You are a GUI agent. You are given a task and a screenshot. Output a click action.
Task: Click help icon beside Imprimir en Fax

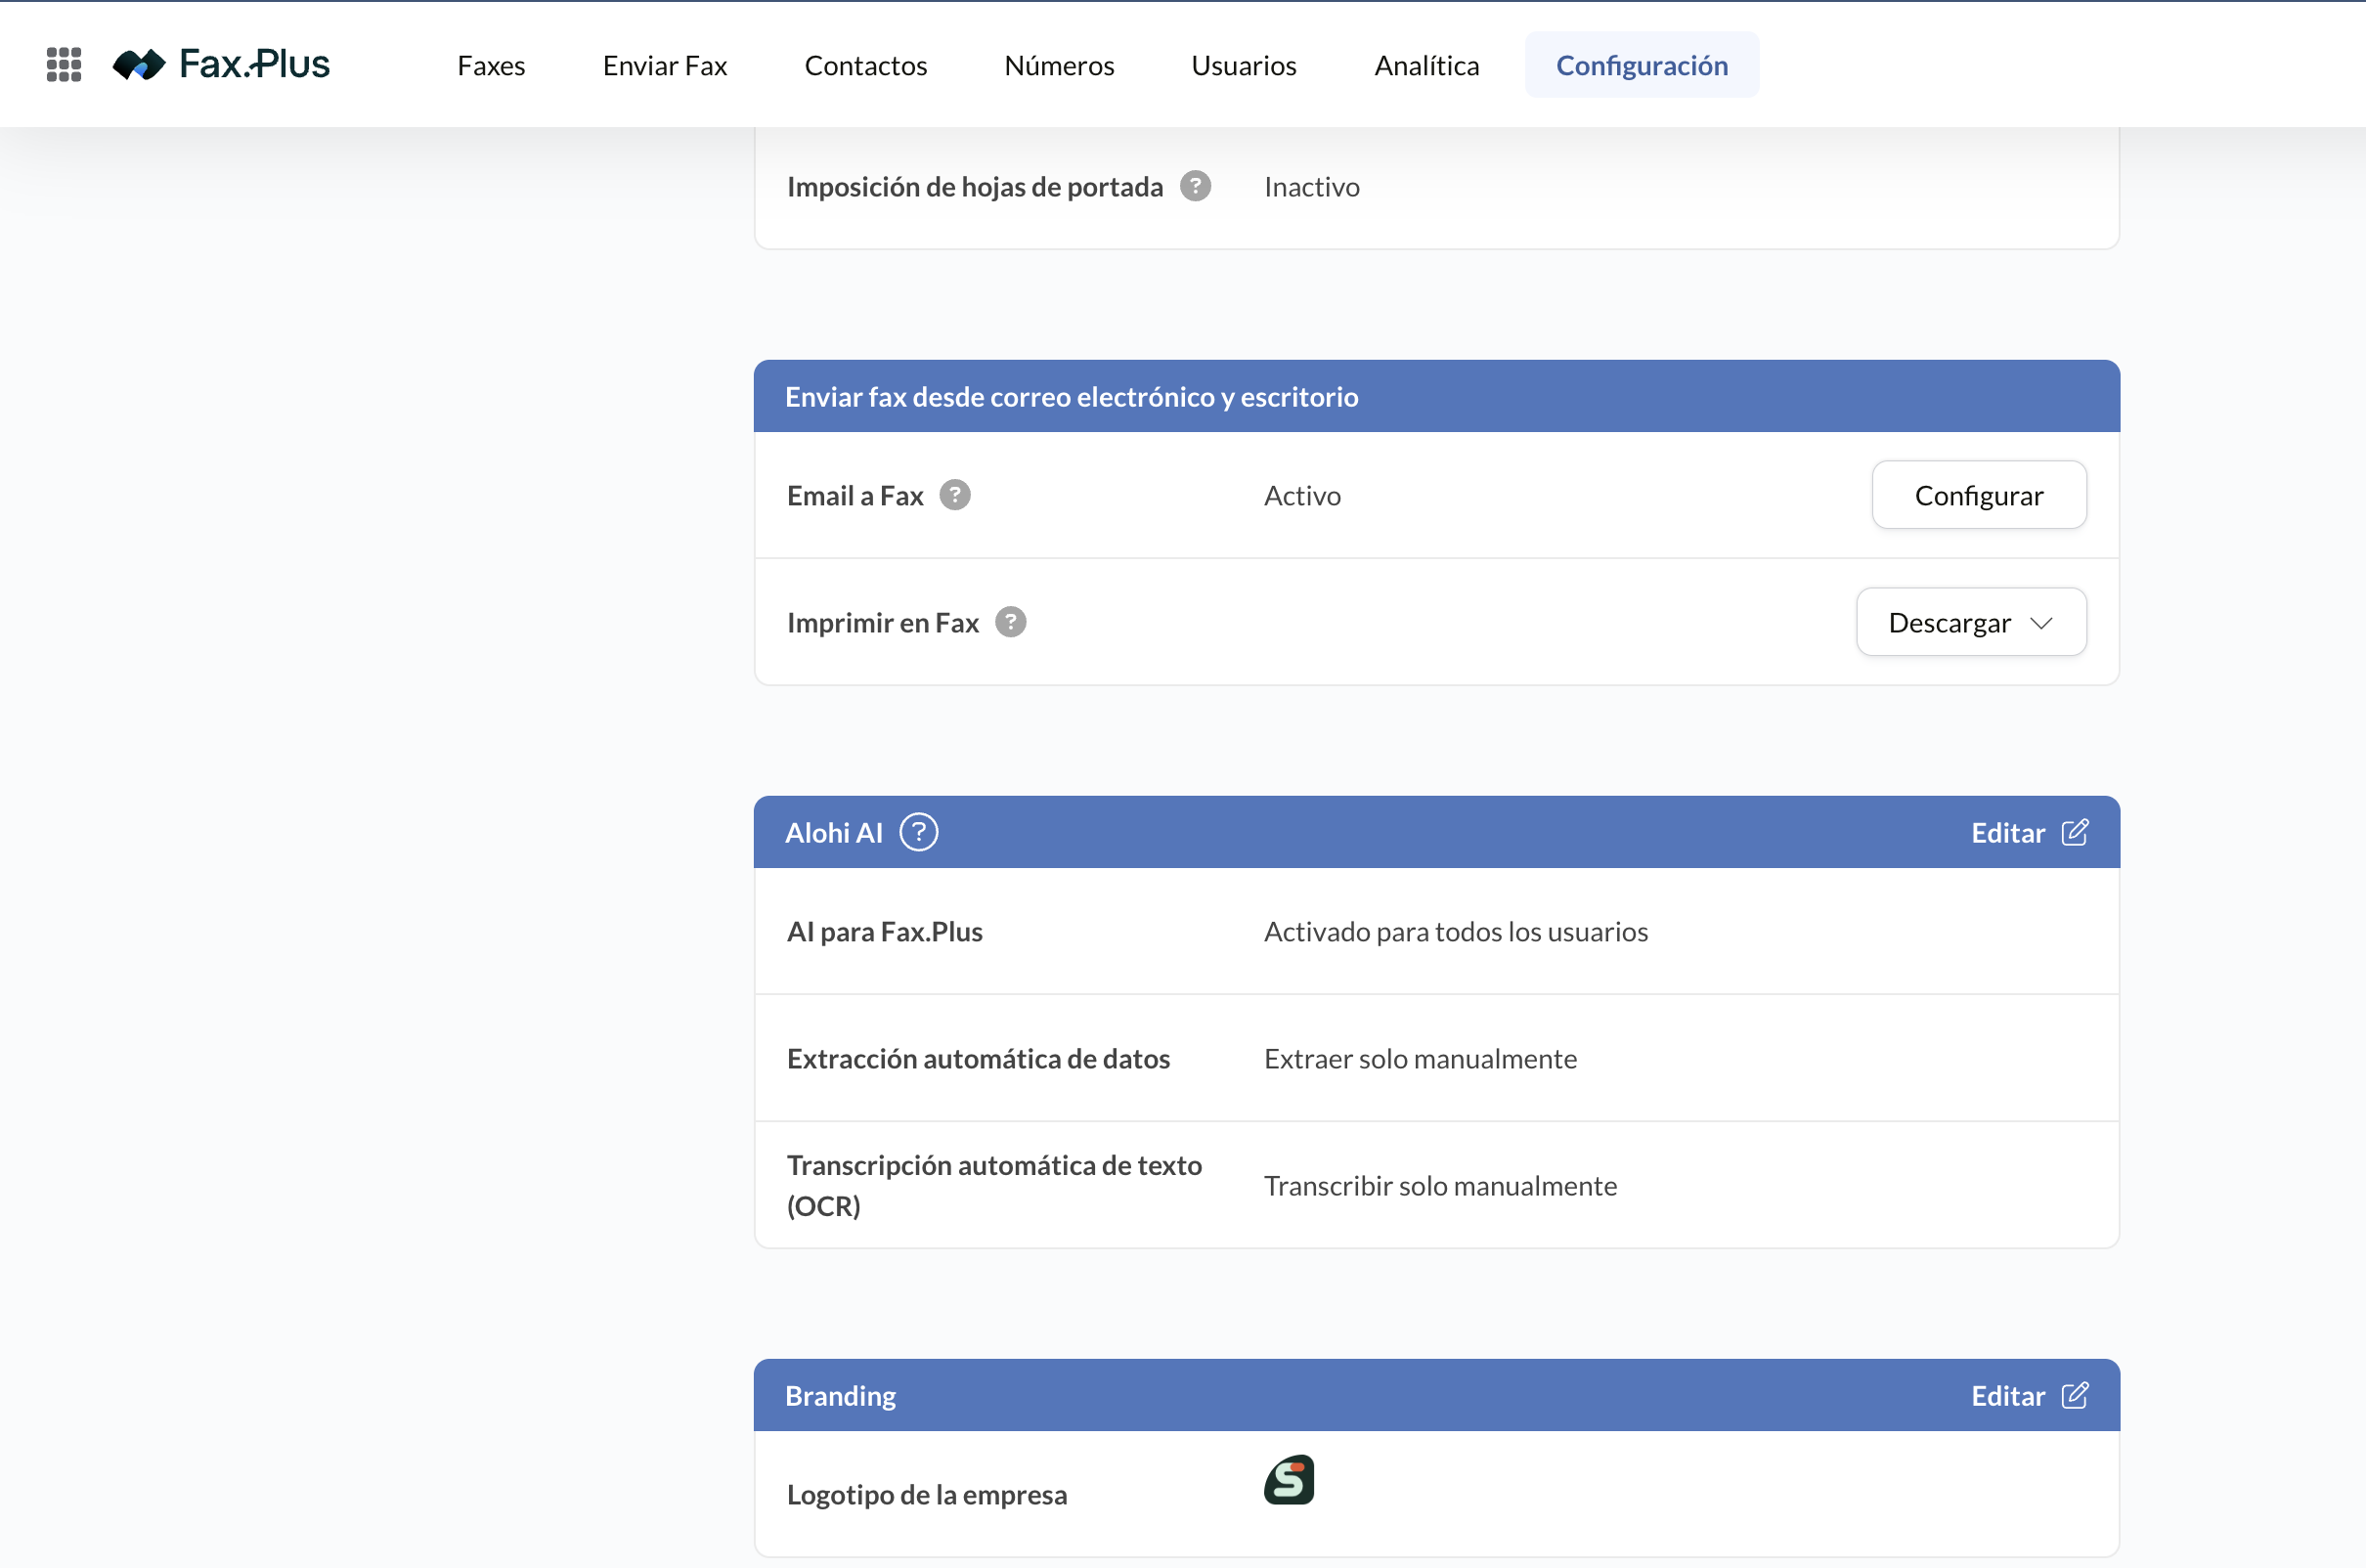click(1011, 622)
